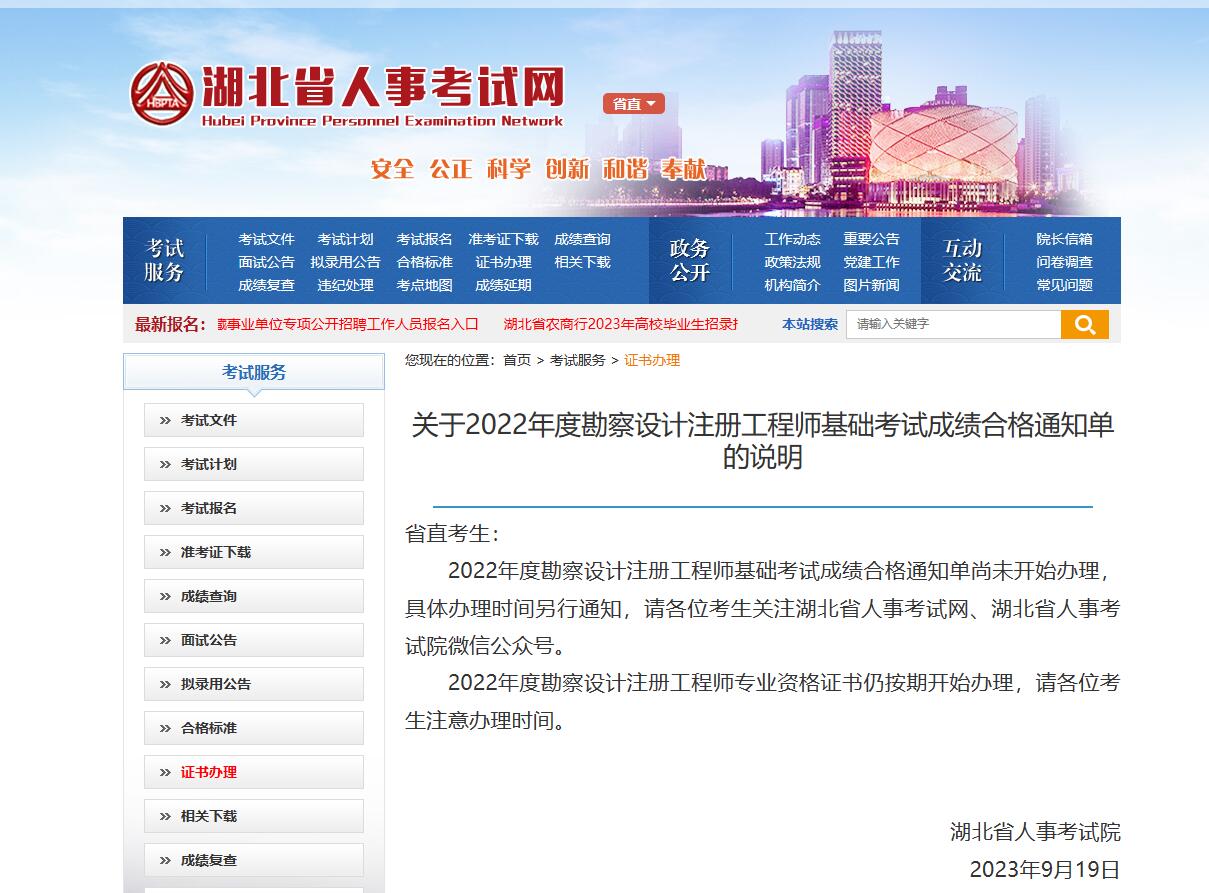This screenshot has height=893, width=1209.
Task: Click the orange search magnifier icon
Action: pyautogui.click(x=1085, y=324)
